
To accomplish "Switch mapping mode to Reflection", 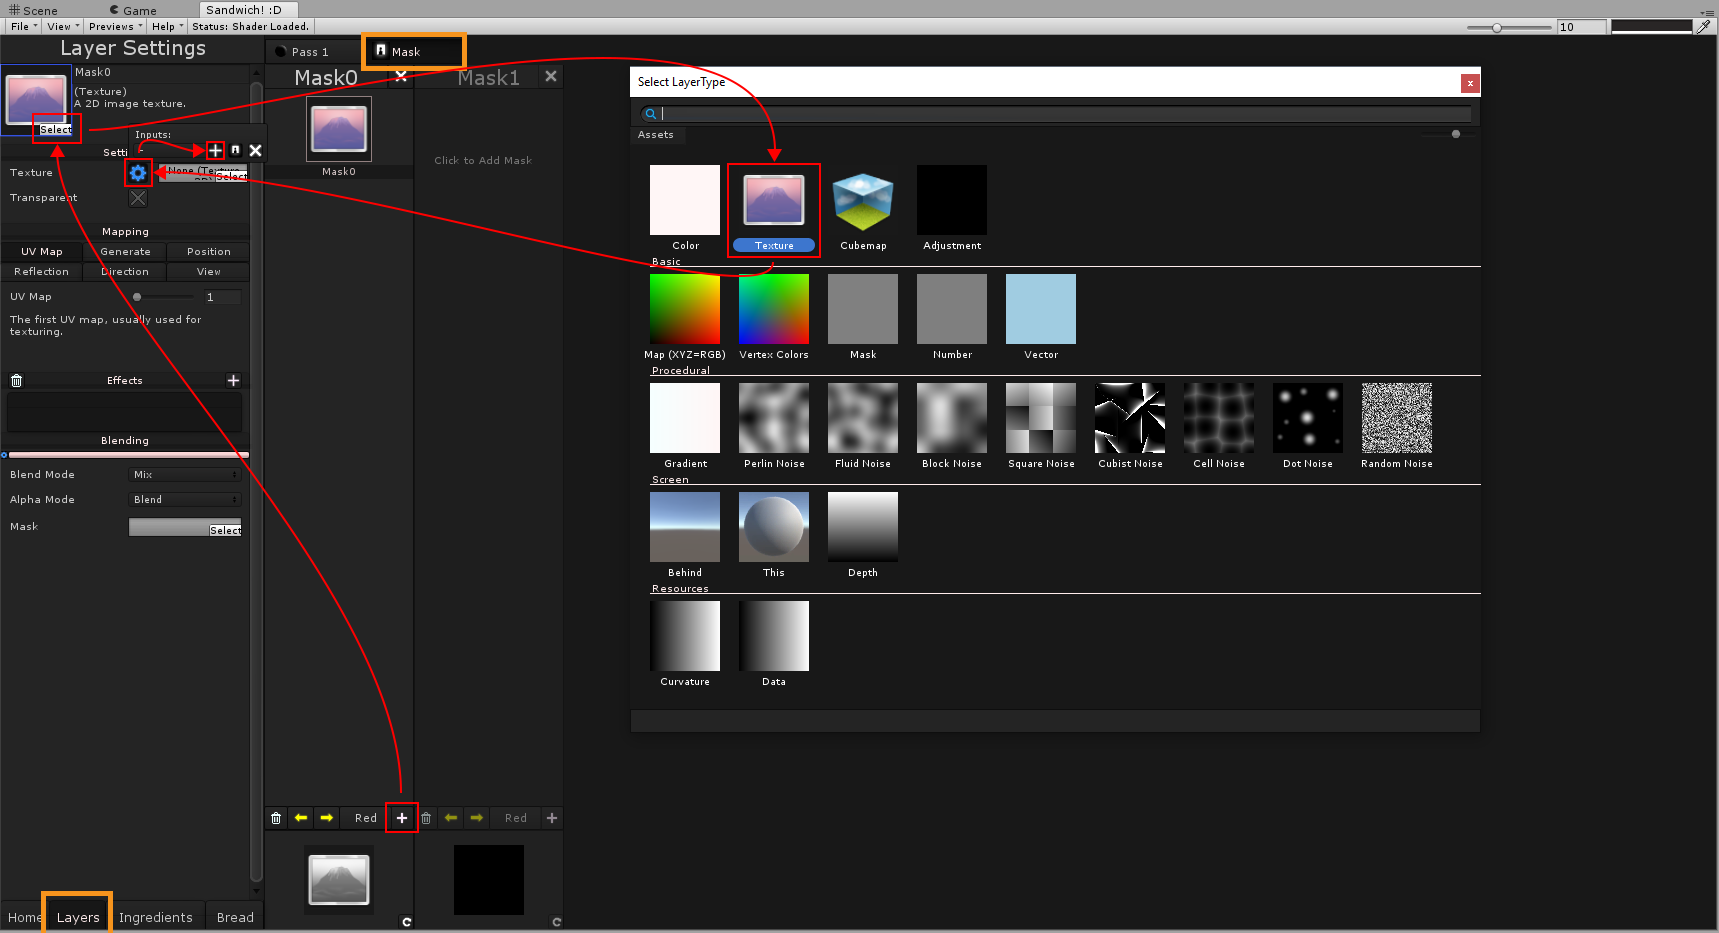I will [x=42, y=272].
